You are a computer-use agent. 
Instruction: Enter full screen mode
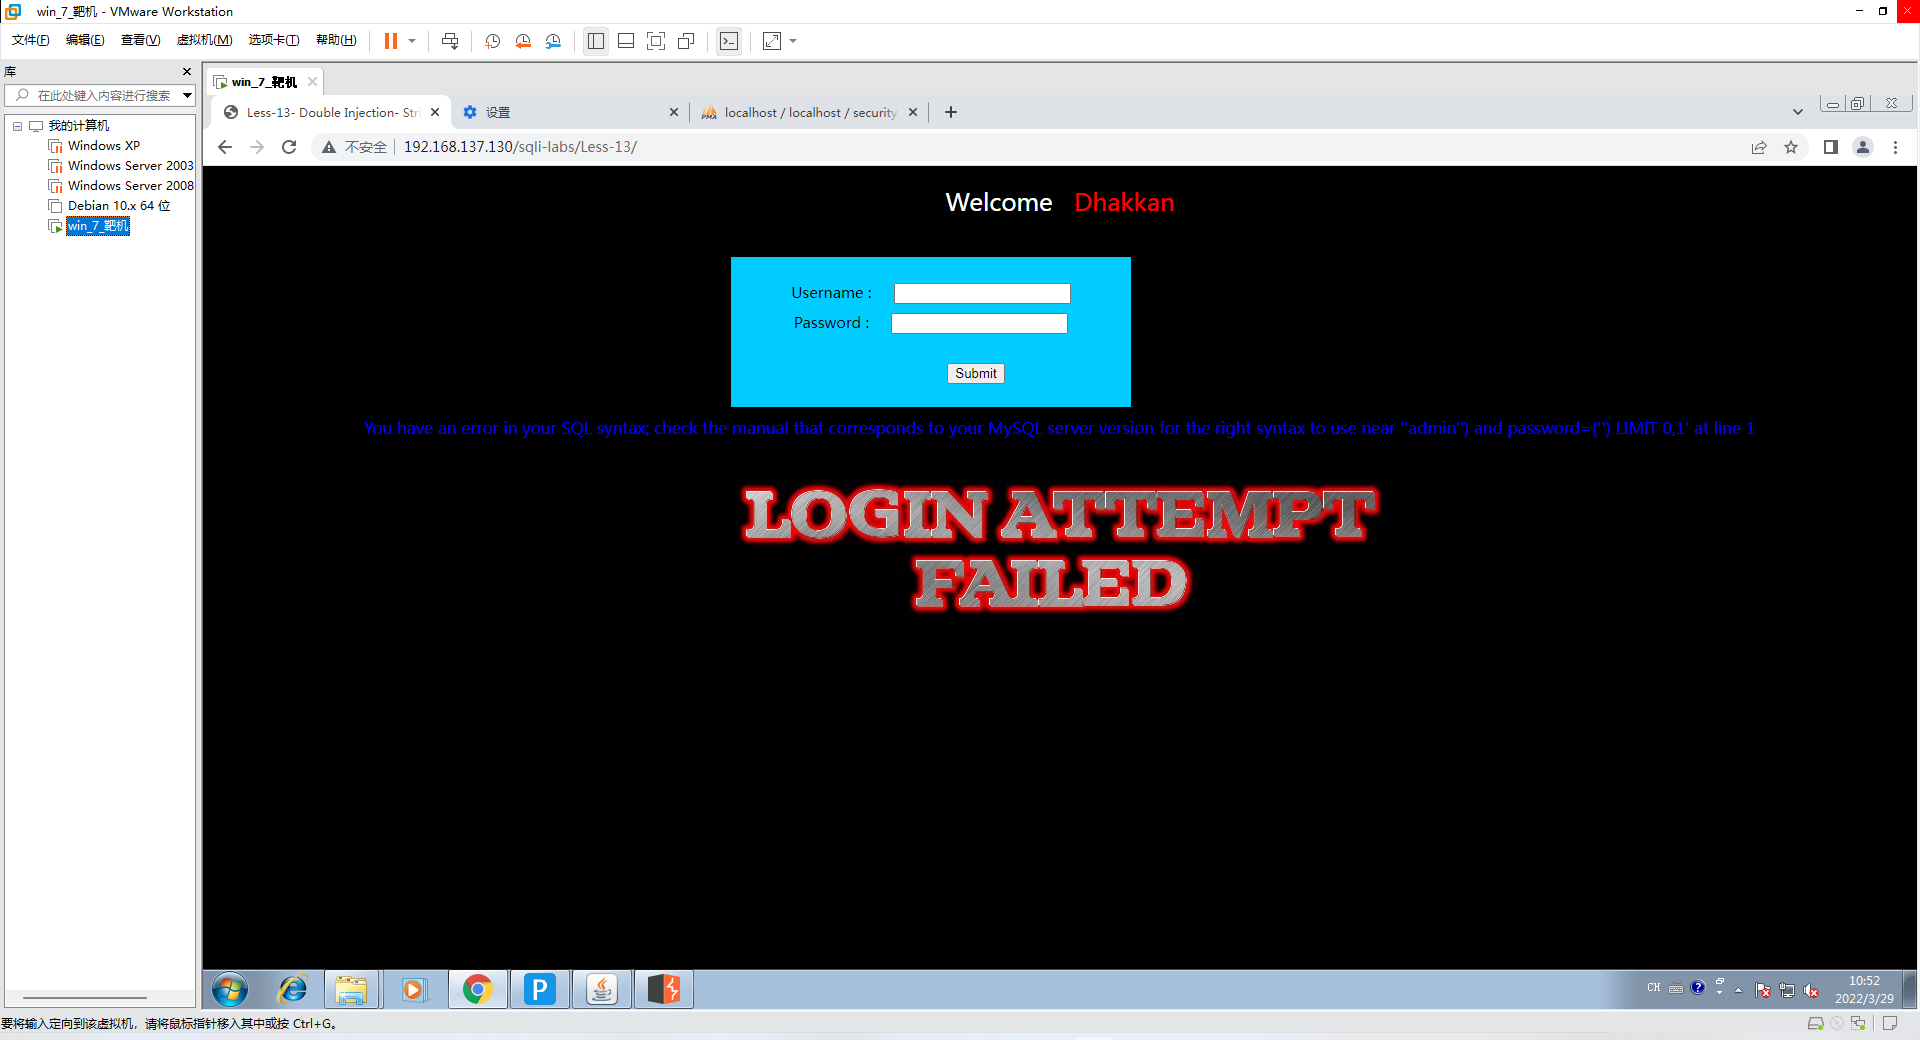pyautogui.click(x=656, y=41)
